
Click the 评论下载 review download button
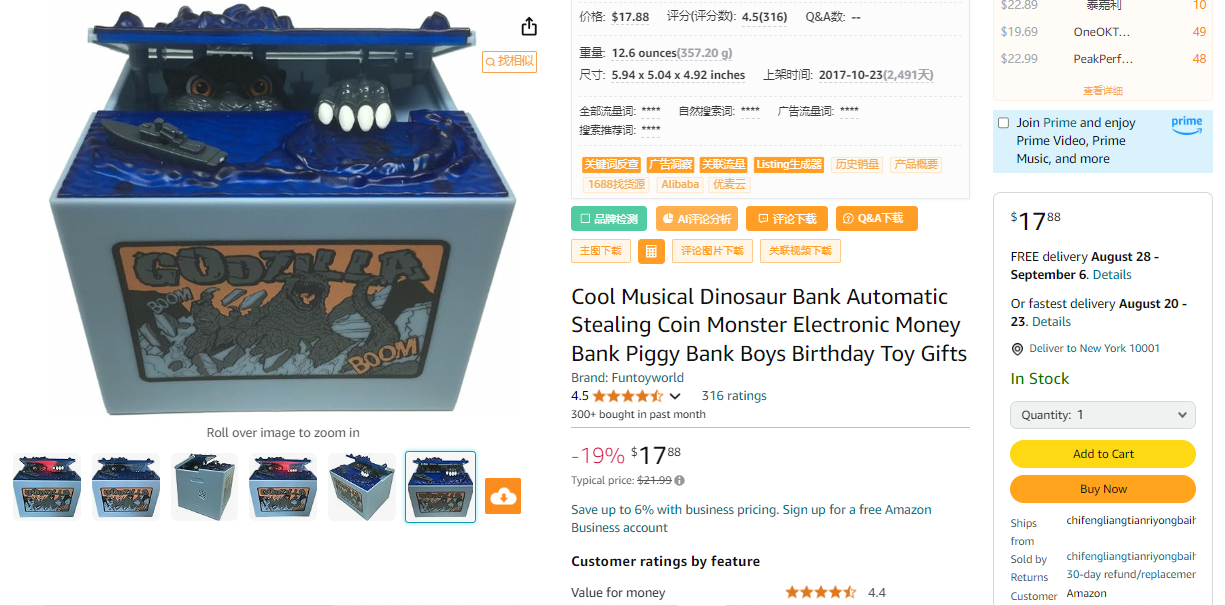(x=787, y=218)
